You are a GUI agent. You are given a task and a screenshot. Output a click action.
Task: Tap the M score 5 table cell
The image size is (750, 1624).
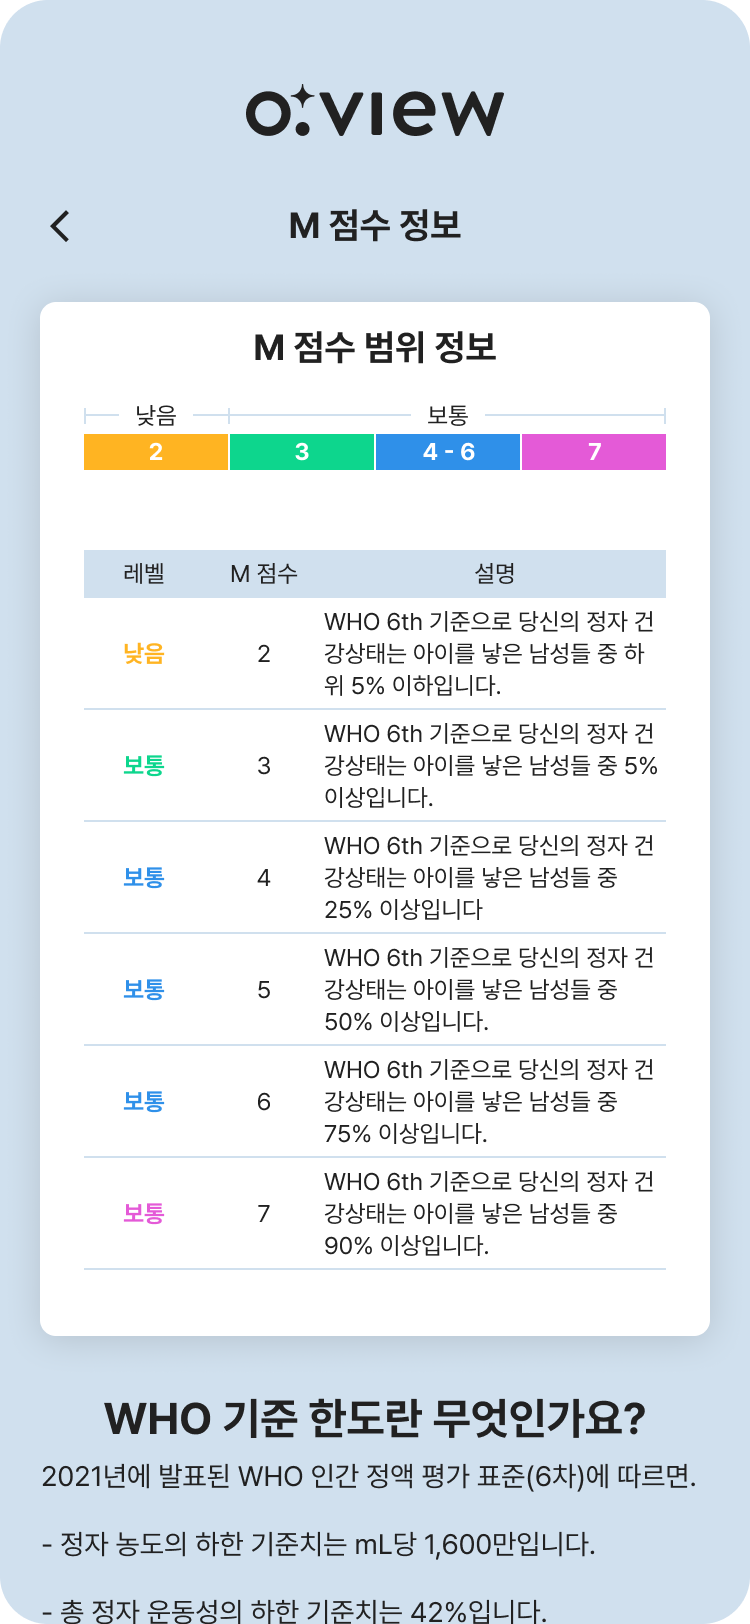tap(264, 990)
